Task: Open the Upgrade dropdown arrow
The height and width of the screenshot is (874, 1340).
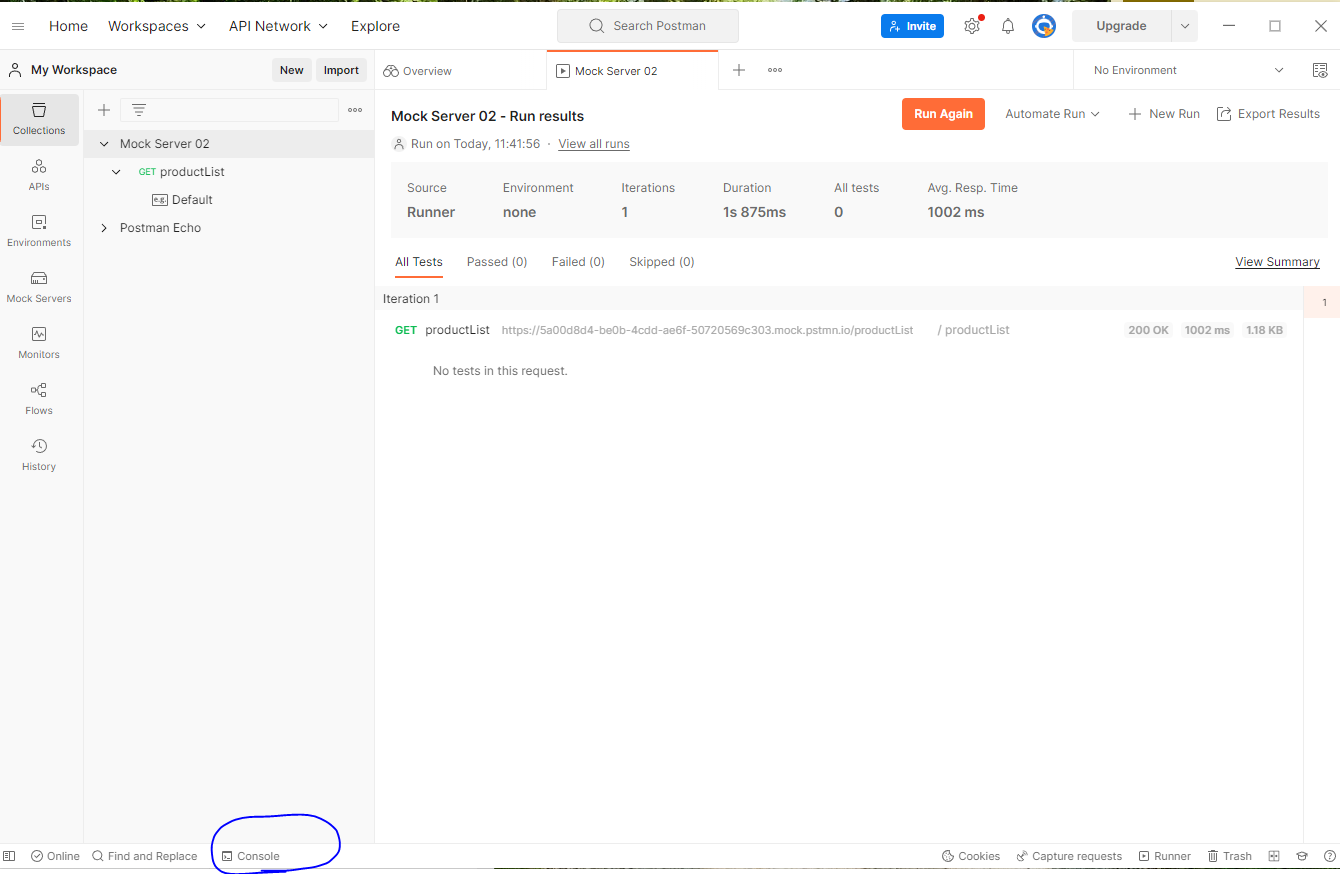Action: pos(1185,26)
